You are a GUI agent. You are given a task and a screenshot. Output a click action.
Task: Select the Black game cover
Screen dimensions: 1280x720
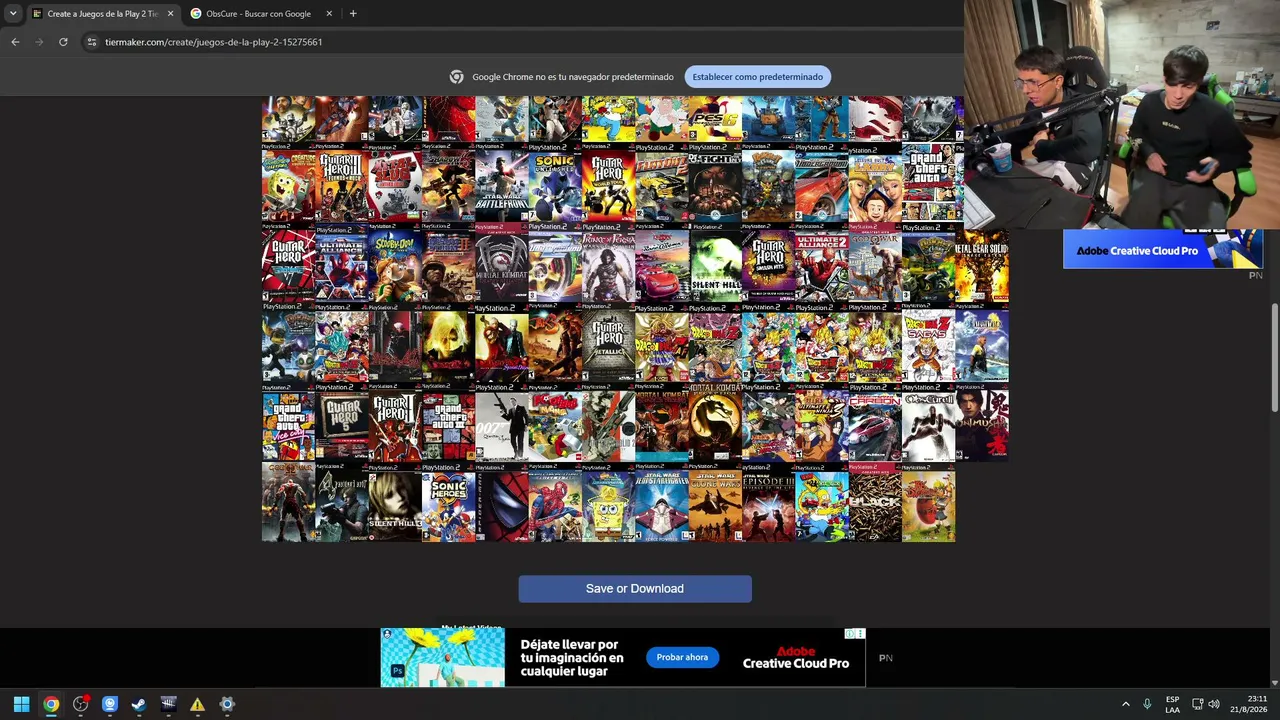pos(875,504)
